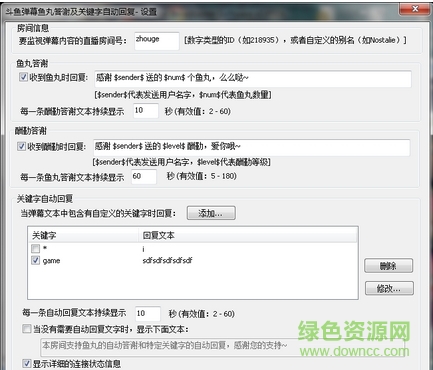Enable the checkbox for the * keyword row
The width and height of the screenshot is (433, 370).
[35, 248]
